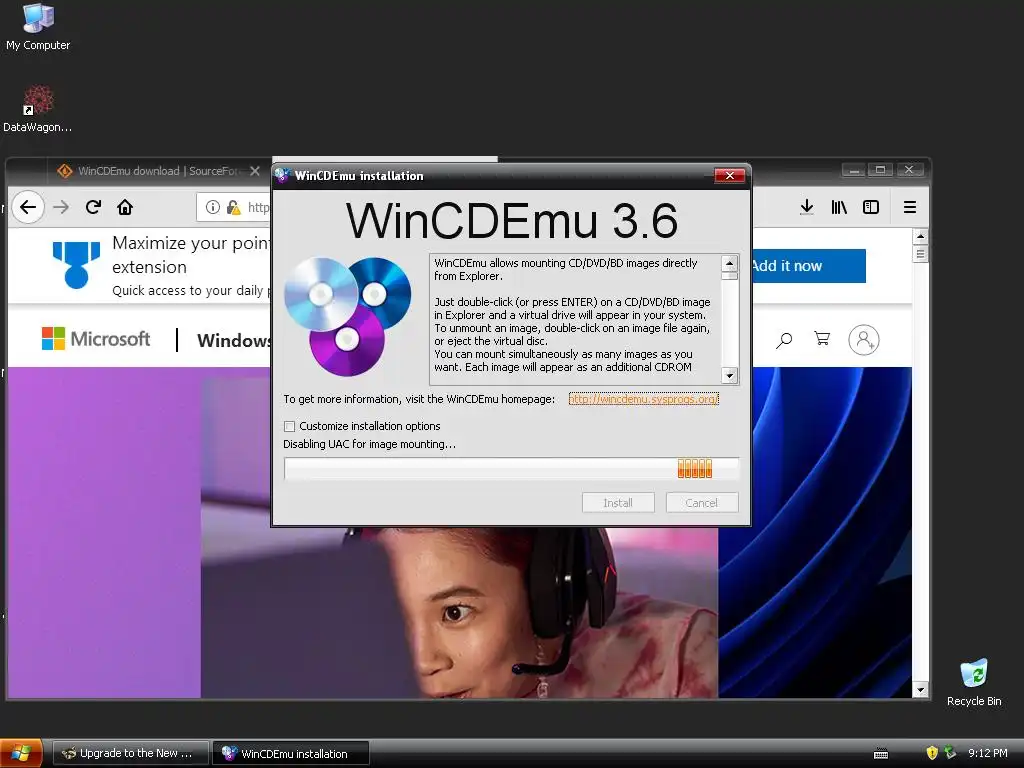
Task: Click the Install button
Action: (618, 502)
